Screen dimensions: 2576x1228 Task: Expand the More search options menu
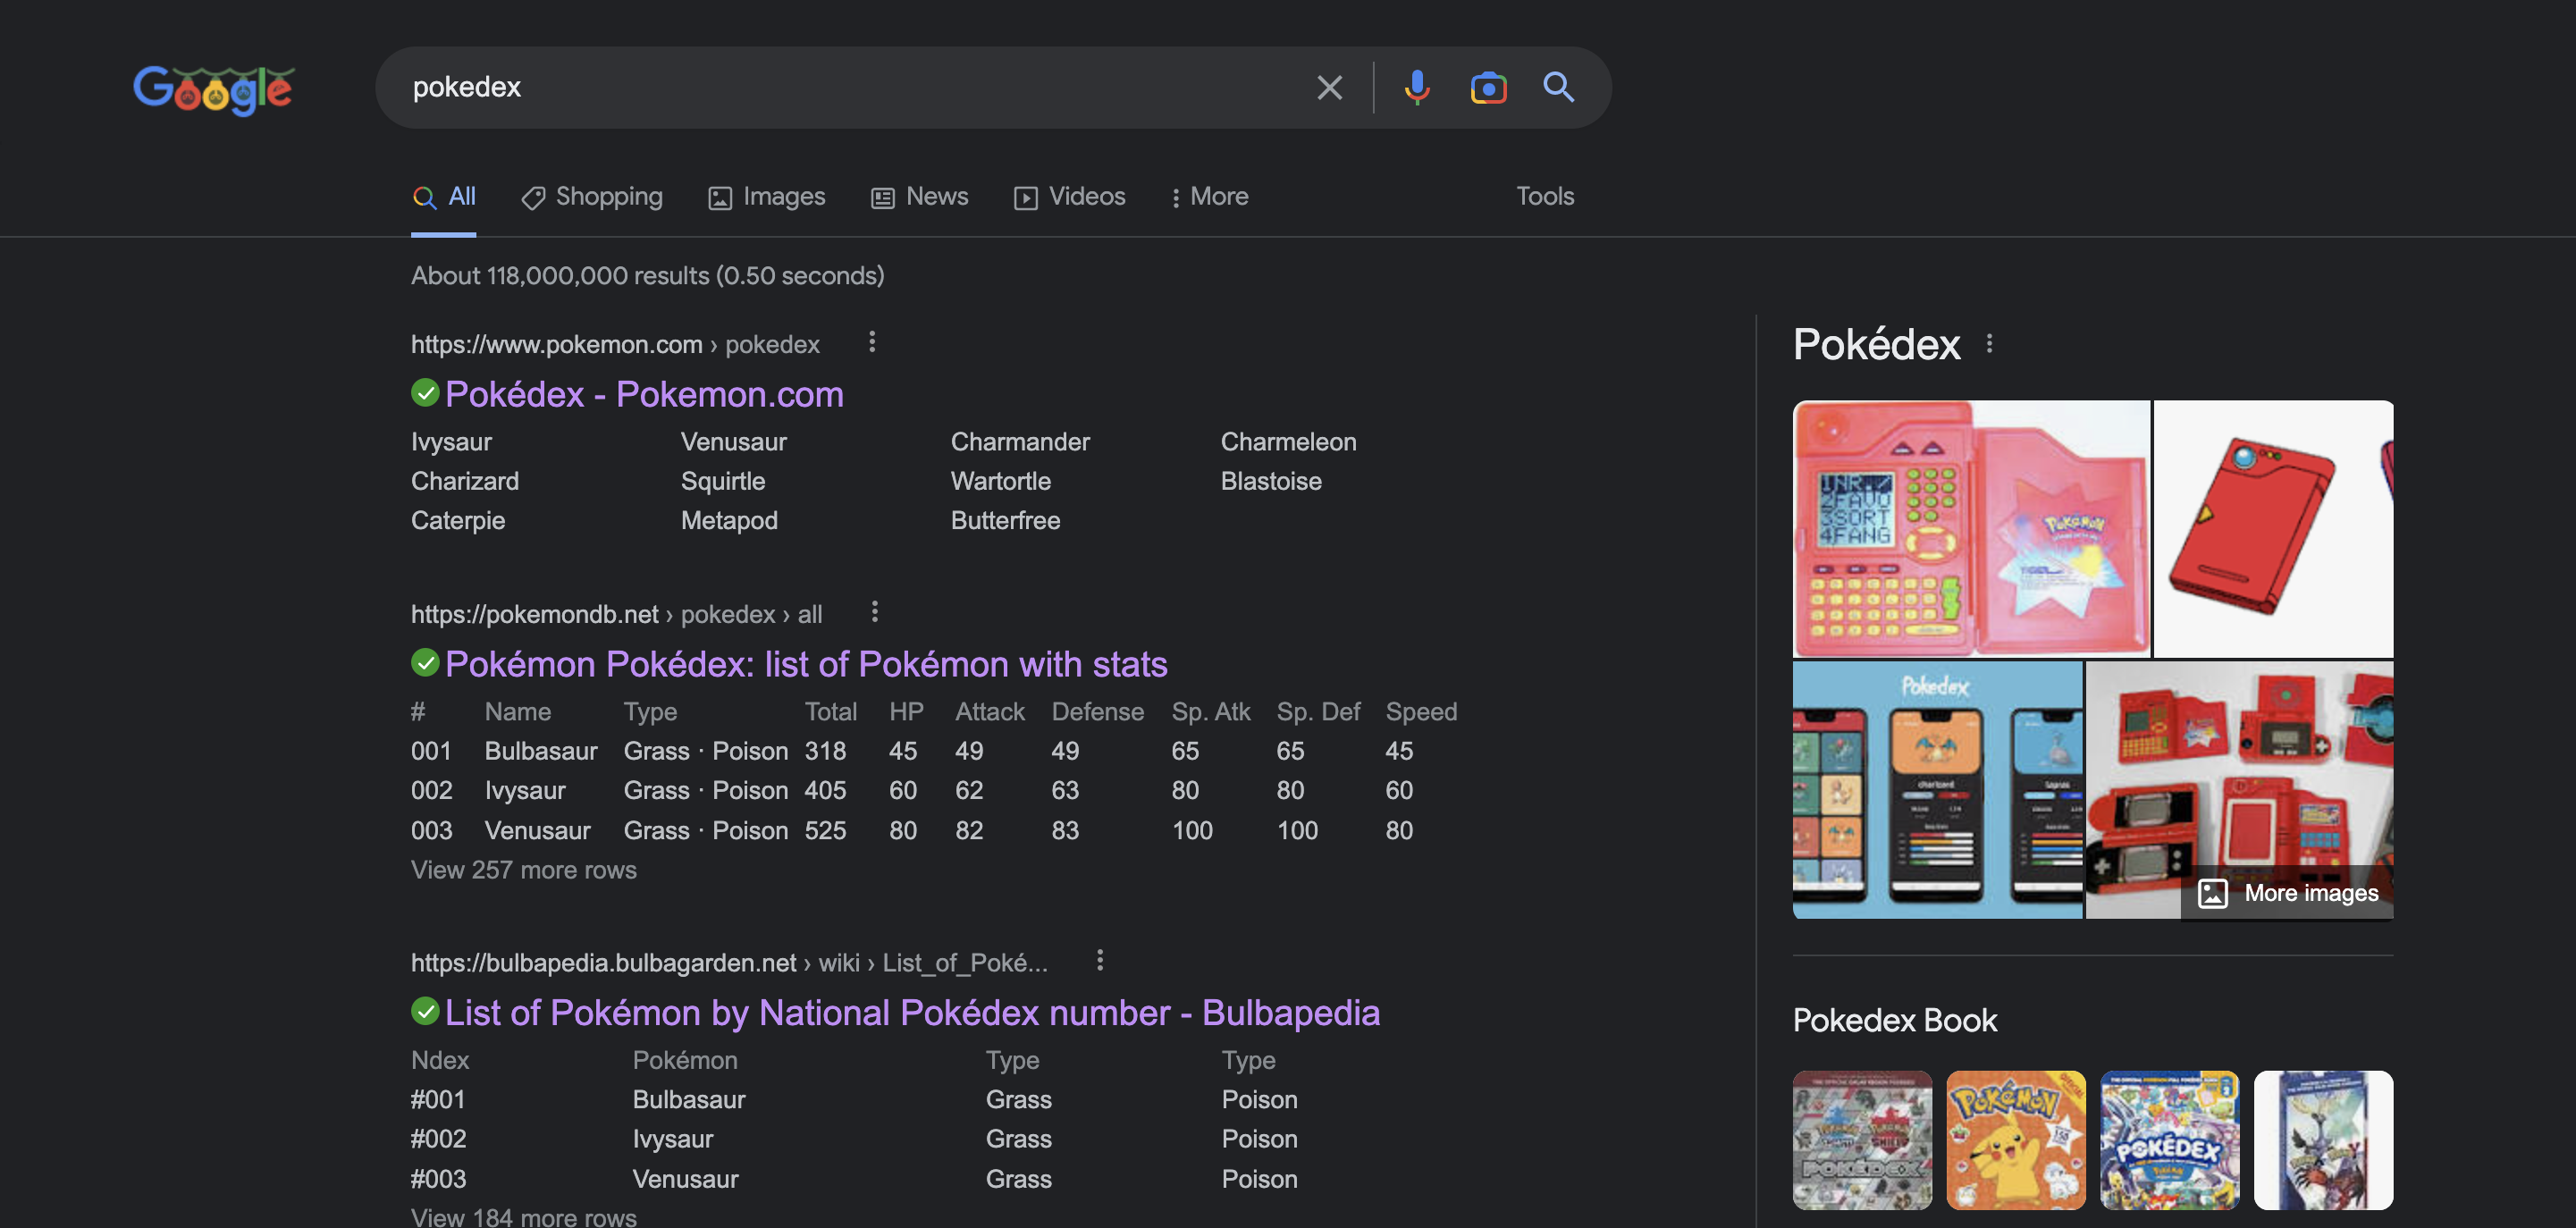click(1210, 197)
